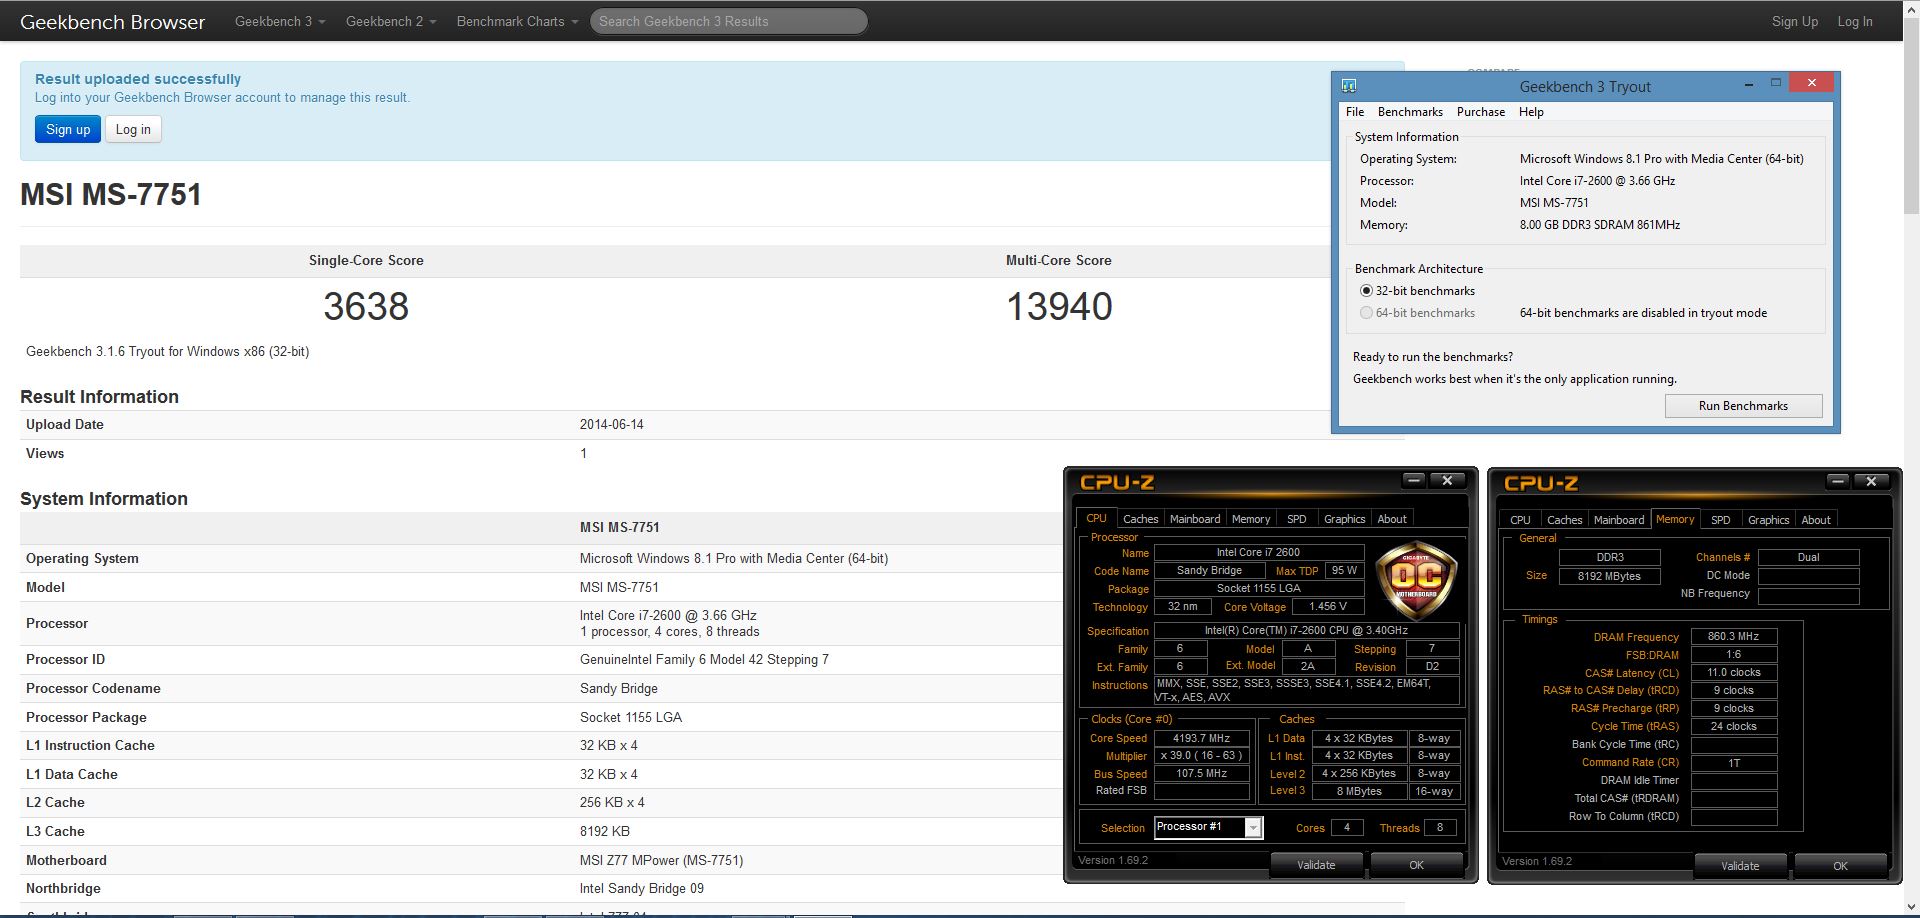Open Caches tab in right CPU-Z window

tap(1564, 520)
